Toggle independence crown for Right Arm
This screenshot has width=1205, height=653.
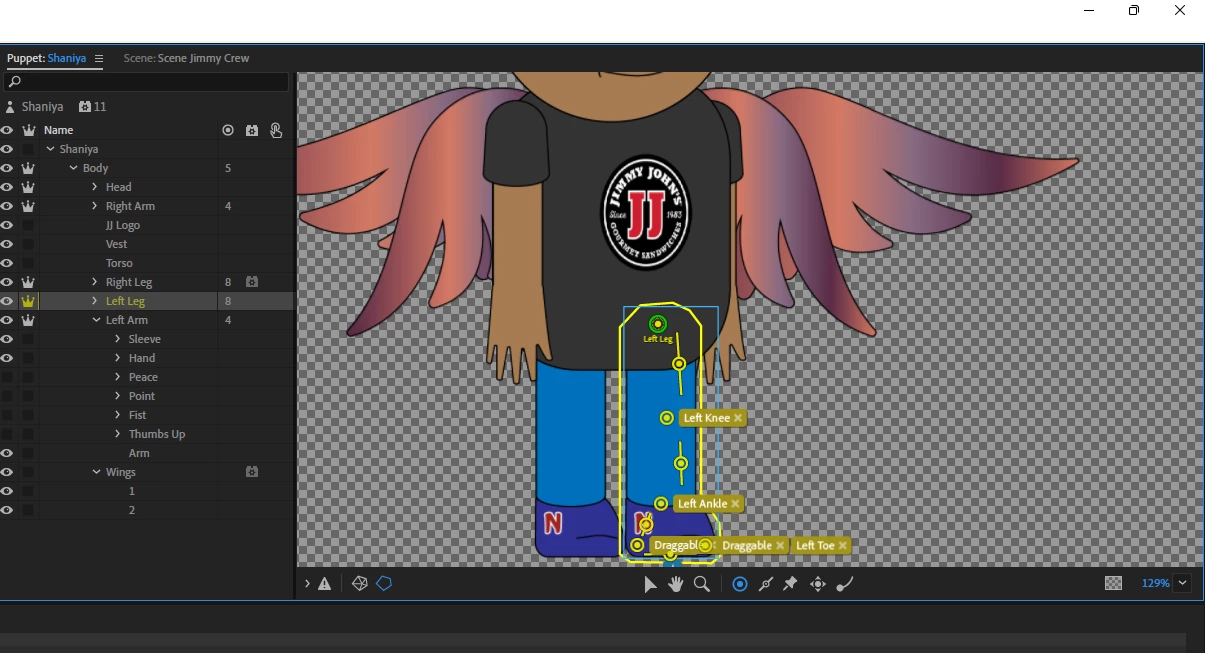click(28, 206)
